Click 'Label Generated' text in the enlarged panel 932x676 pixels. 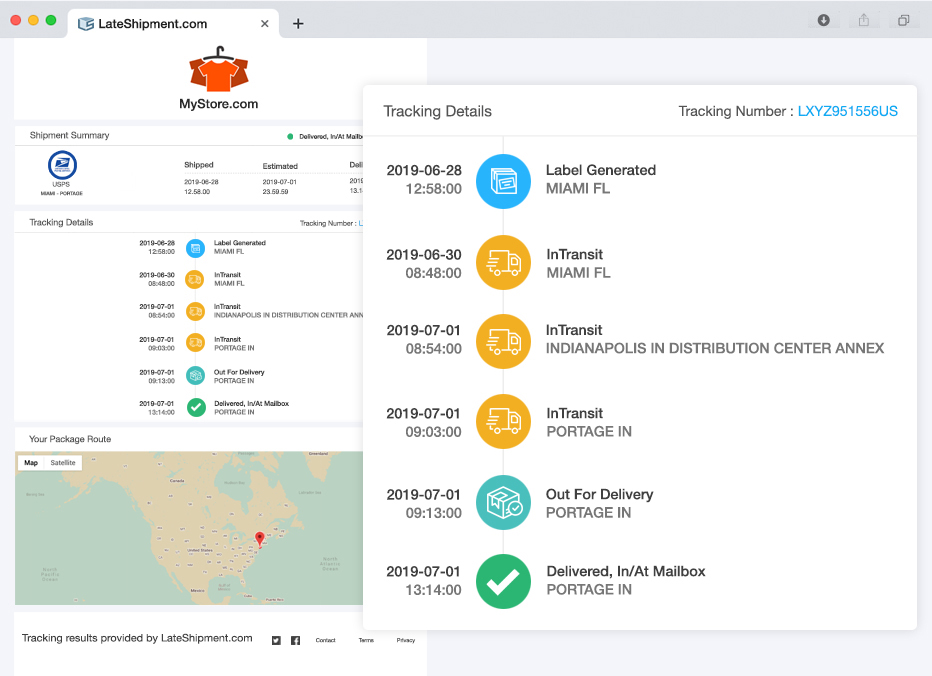point(601,170)
